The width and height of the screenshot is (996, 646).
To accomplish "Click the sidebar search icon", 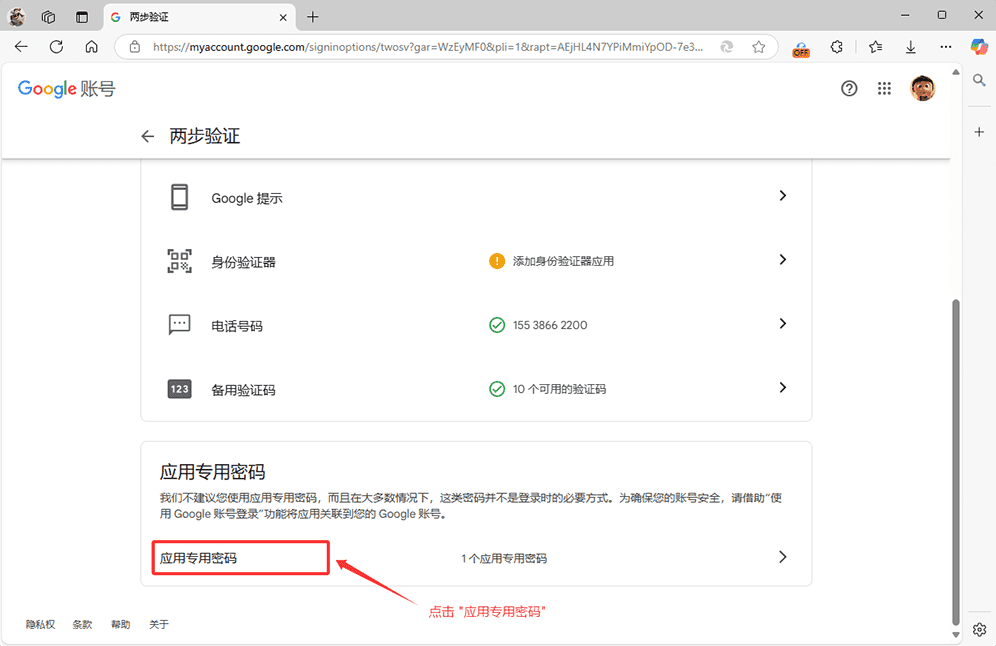I will pos(979,80).
